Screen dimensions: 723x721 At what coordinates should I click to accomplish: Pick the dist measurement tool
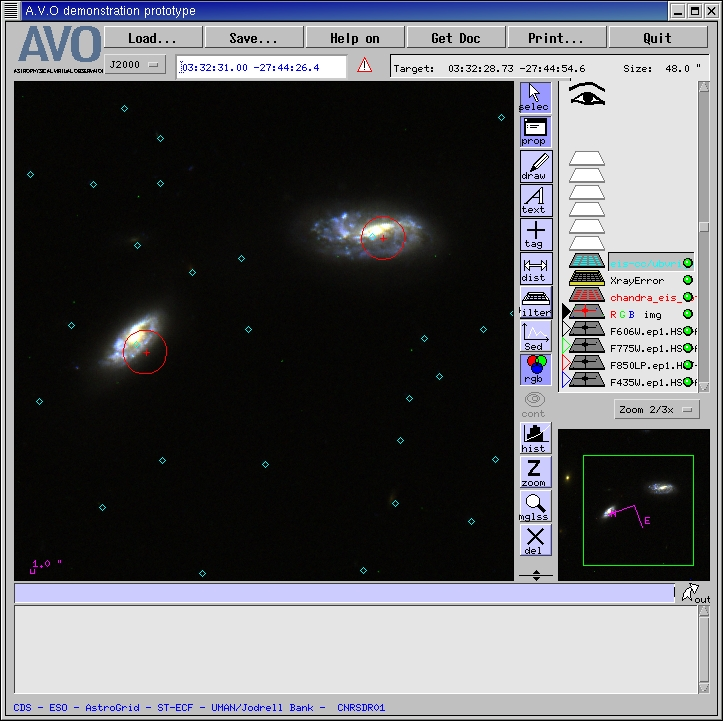[x=535, y=268]
